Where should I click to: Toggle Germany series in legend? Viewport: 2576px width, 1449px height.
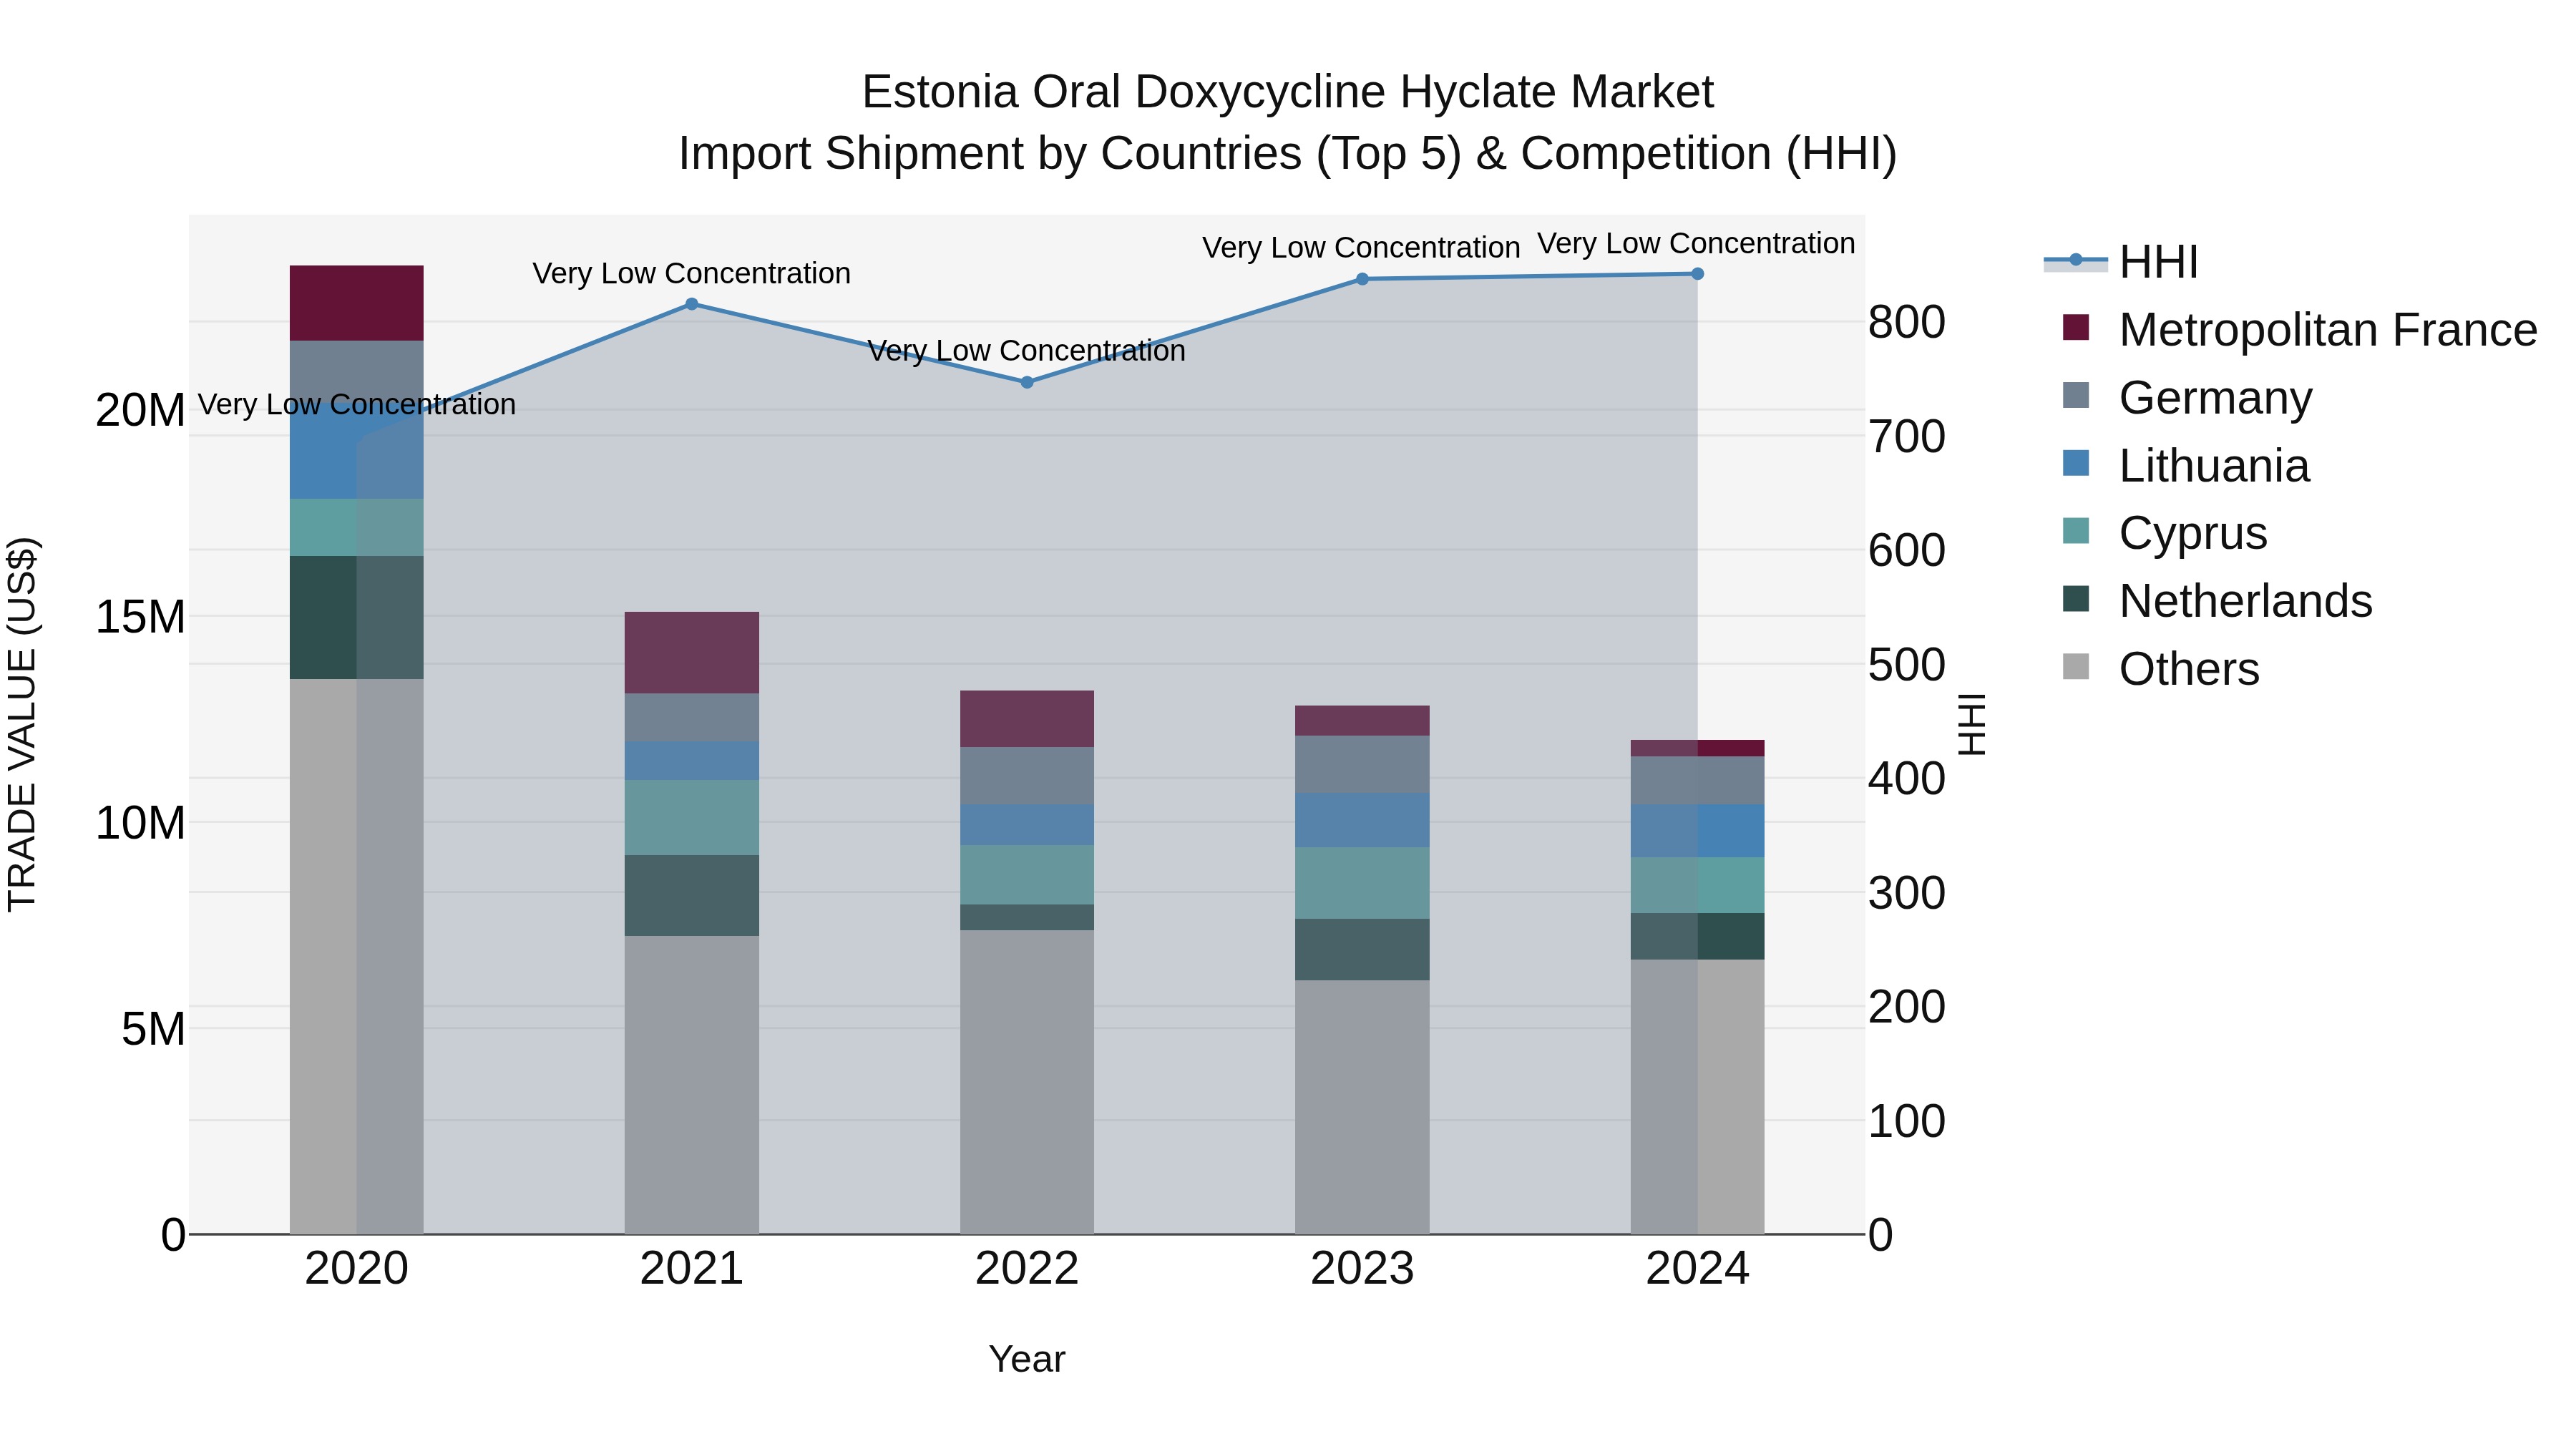tap(2187, 397)
